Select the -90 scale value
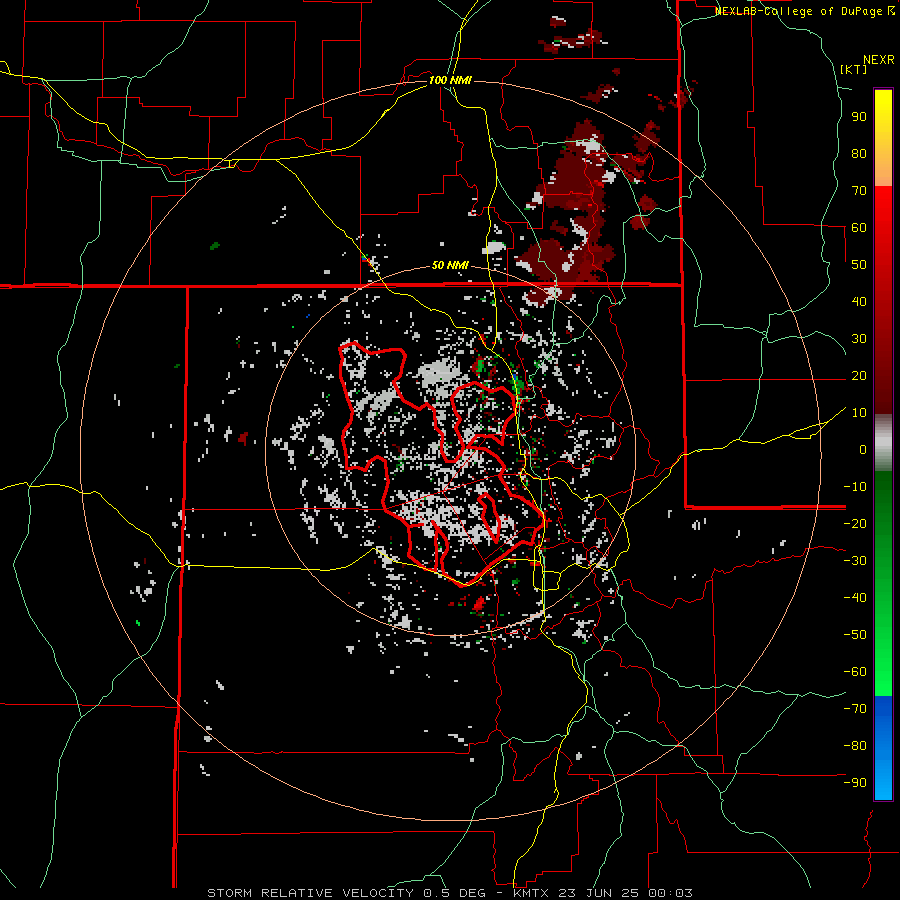Image resolution: width=900 pixels, height=900 pixels. (x=855, y=783)
